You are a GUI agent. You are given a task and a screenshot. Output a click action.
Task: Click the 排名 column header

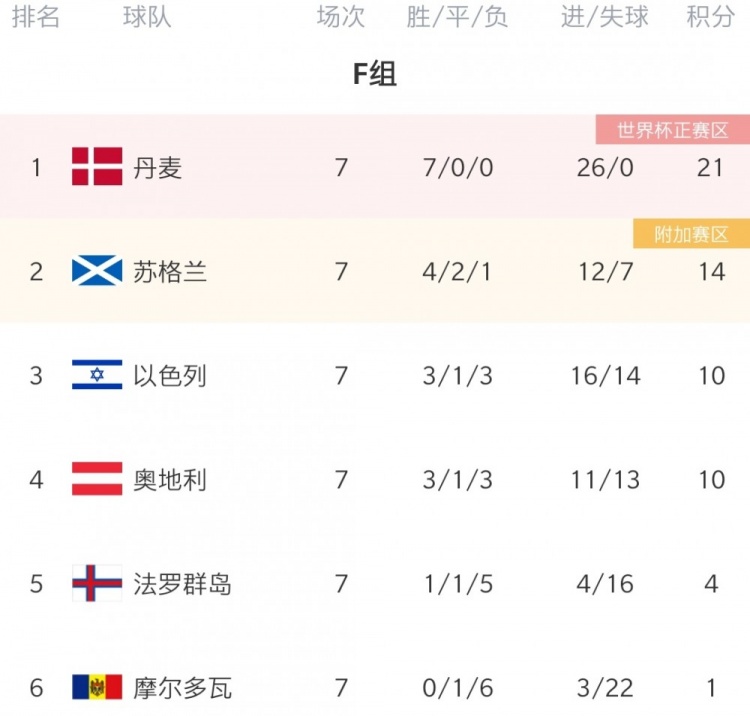(36, 17)
